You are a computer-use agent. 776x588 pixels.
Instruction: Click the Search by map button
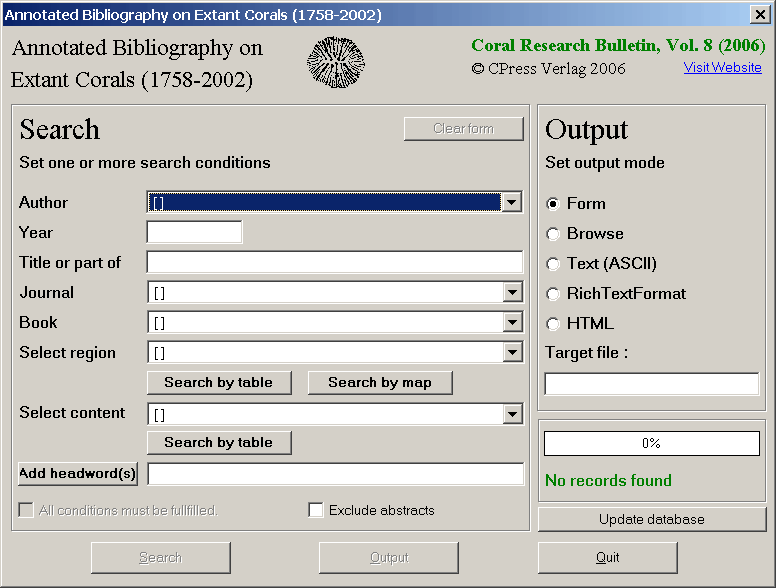click(380, 382)
